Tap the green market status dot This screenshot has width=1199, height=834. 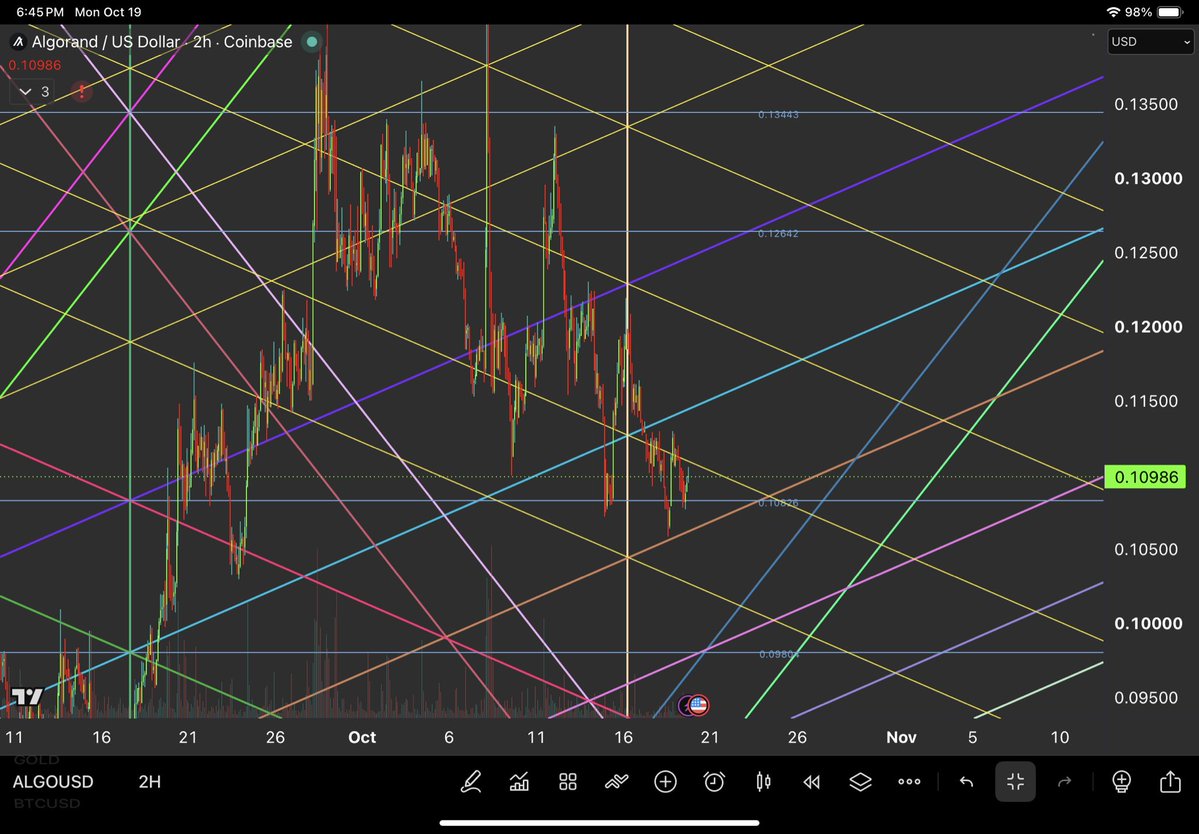[x=312, y=42]
